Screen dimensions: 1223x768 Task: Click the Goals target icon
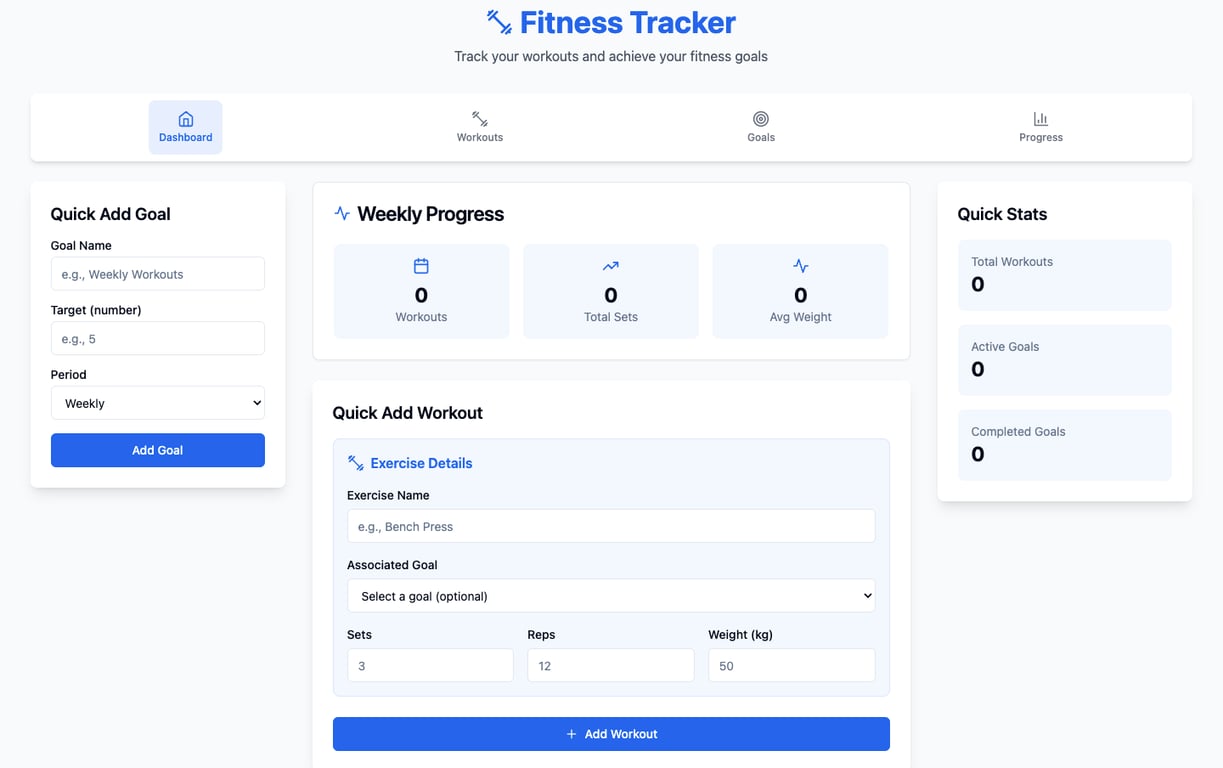(761, 118)
